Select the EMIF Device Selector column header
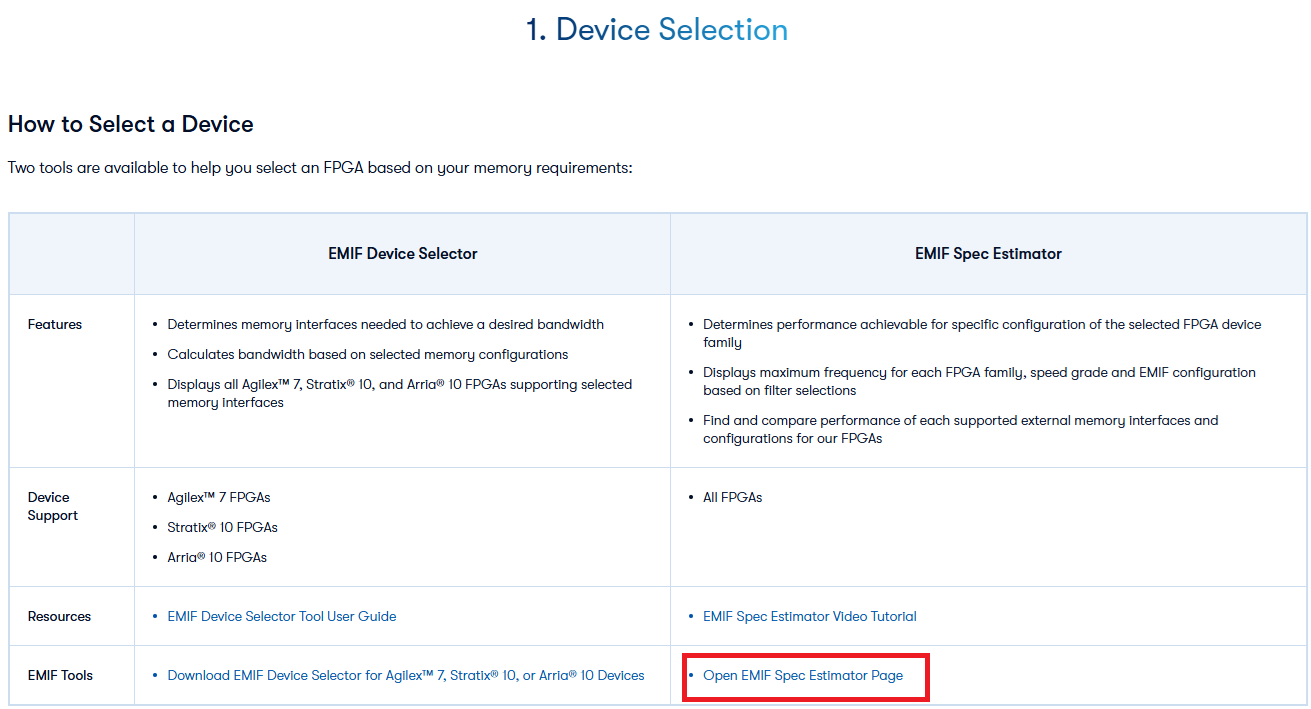The height and width of the screenshot is (709, 1311). (x=402, y=254)
